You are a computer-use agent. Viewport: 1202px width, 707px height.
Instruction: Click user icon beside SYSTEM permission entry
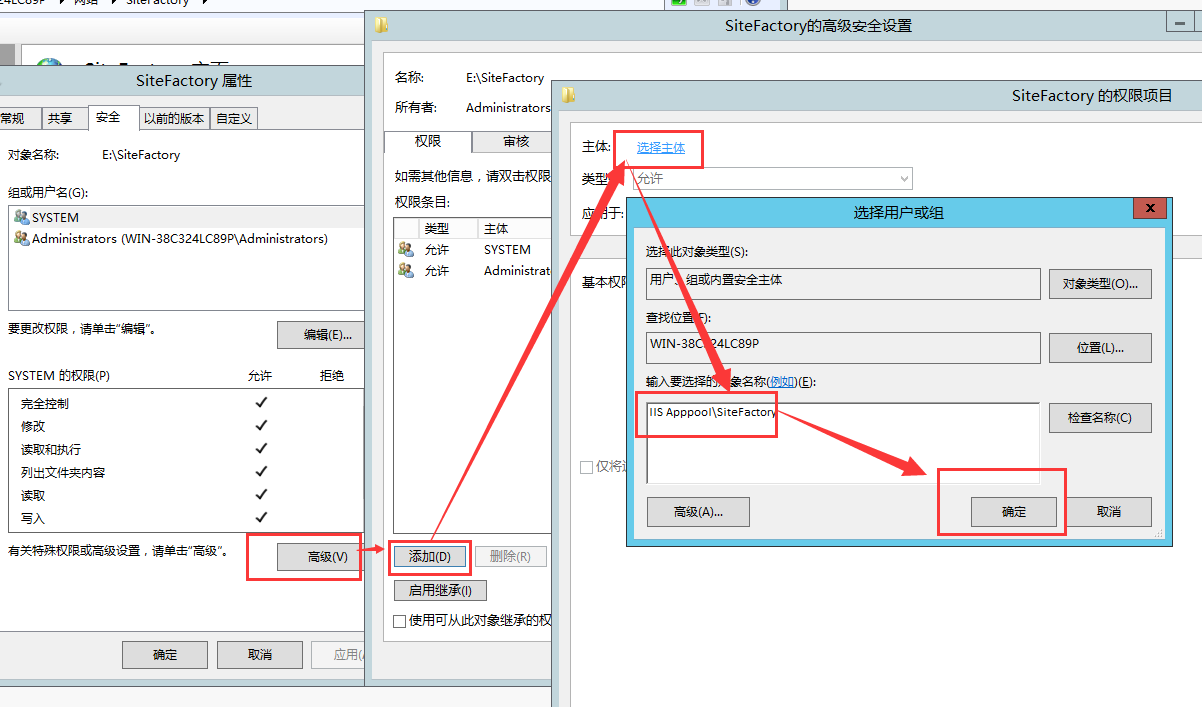(406, 249)
